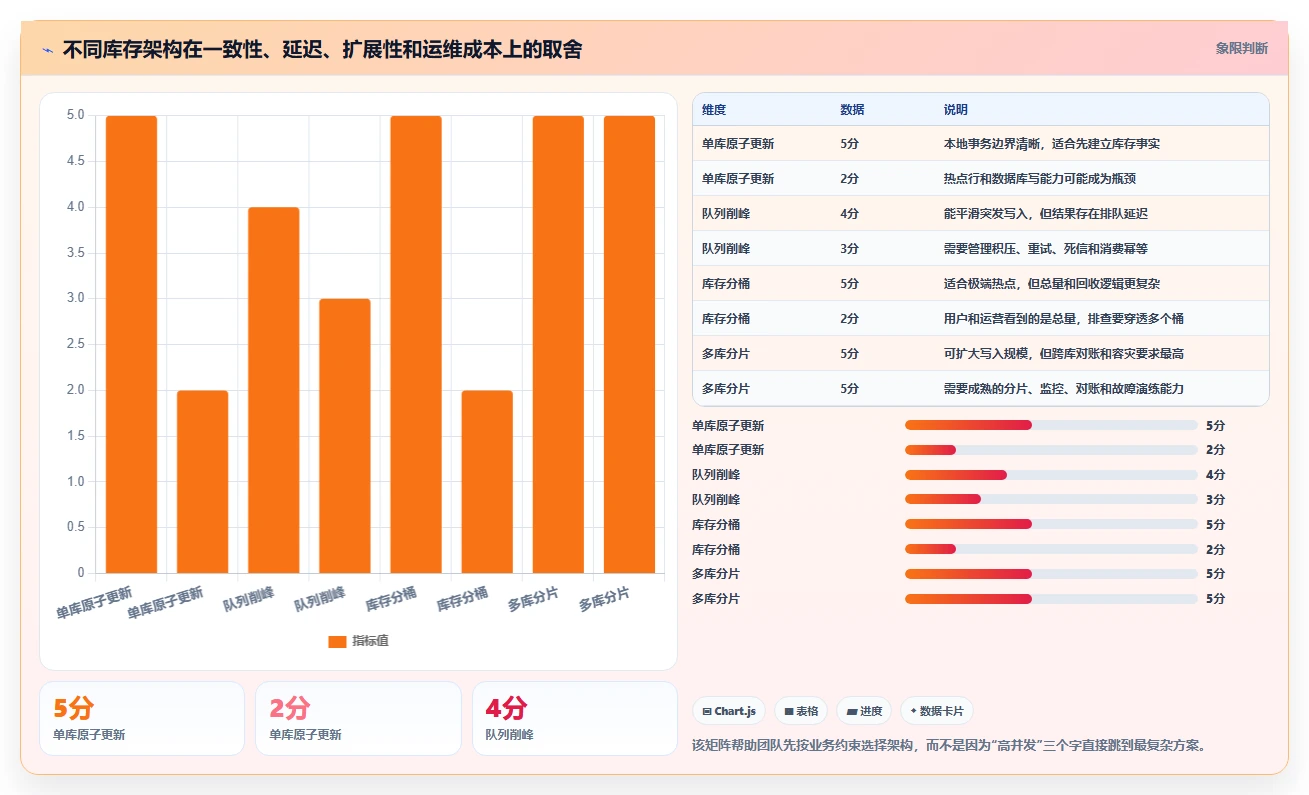
Task: Select the 进度 chip
Action: (x=864, y=711)
